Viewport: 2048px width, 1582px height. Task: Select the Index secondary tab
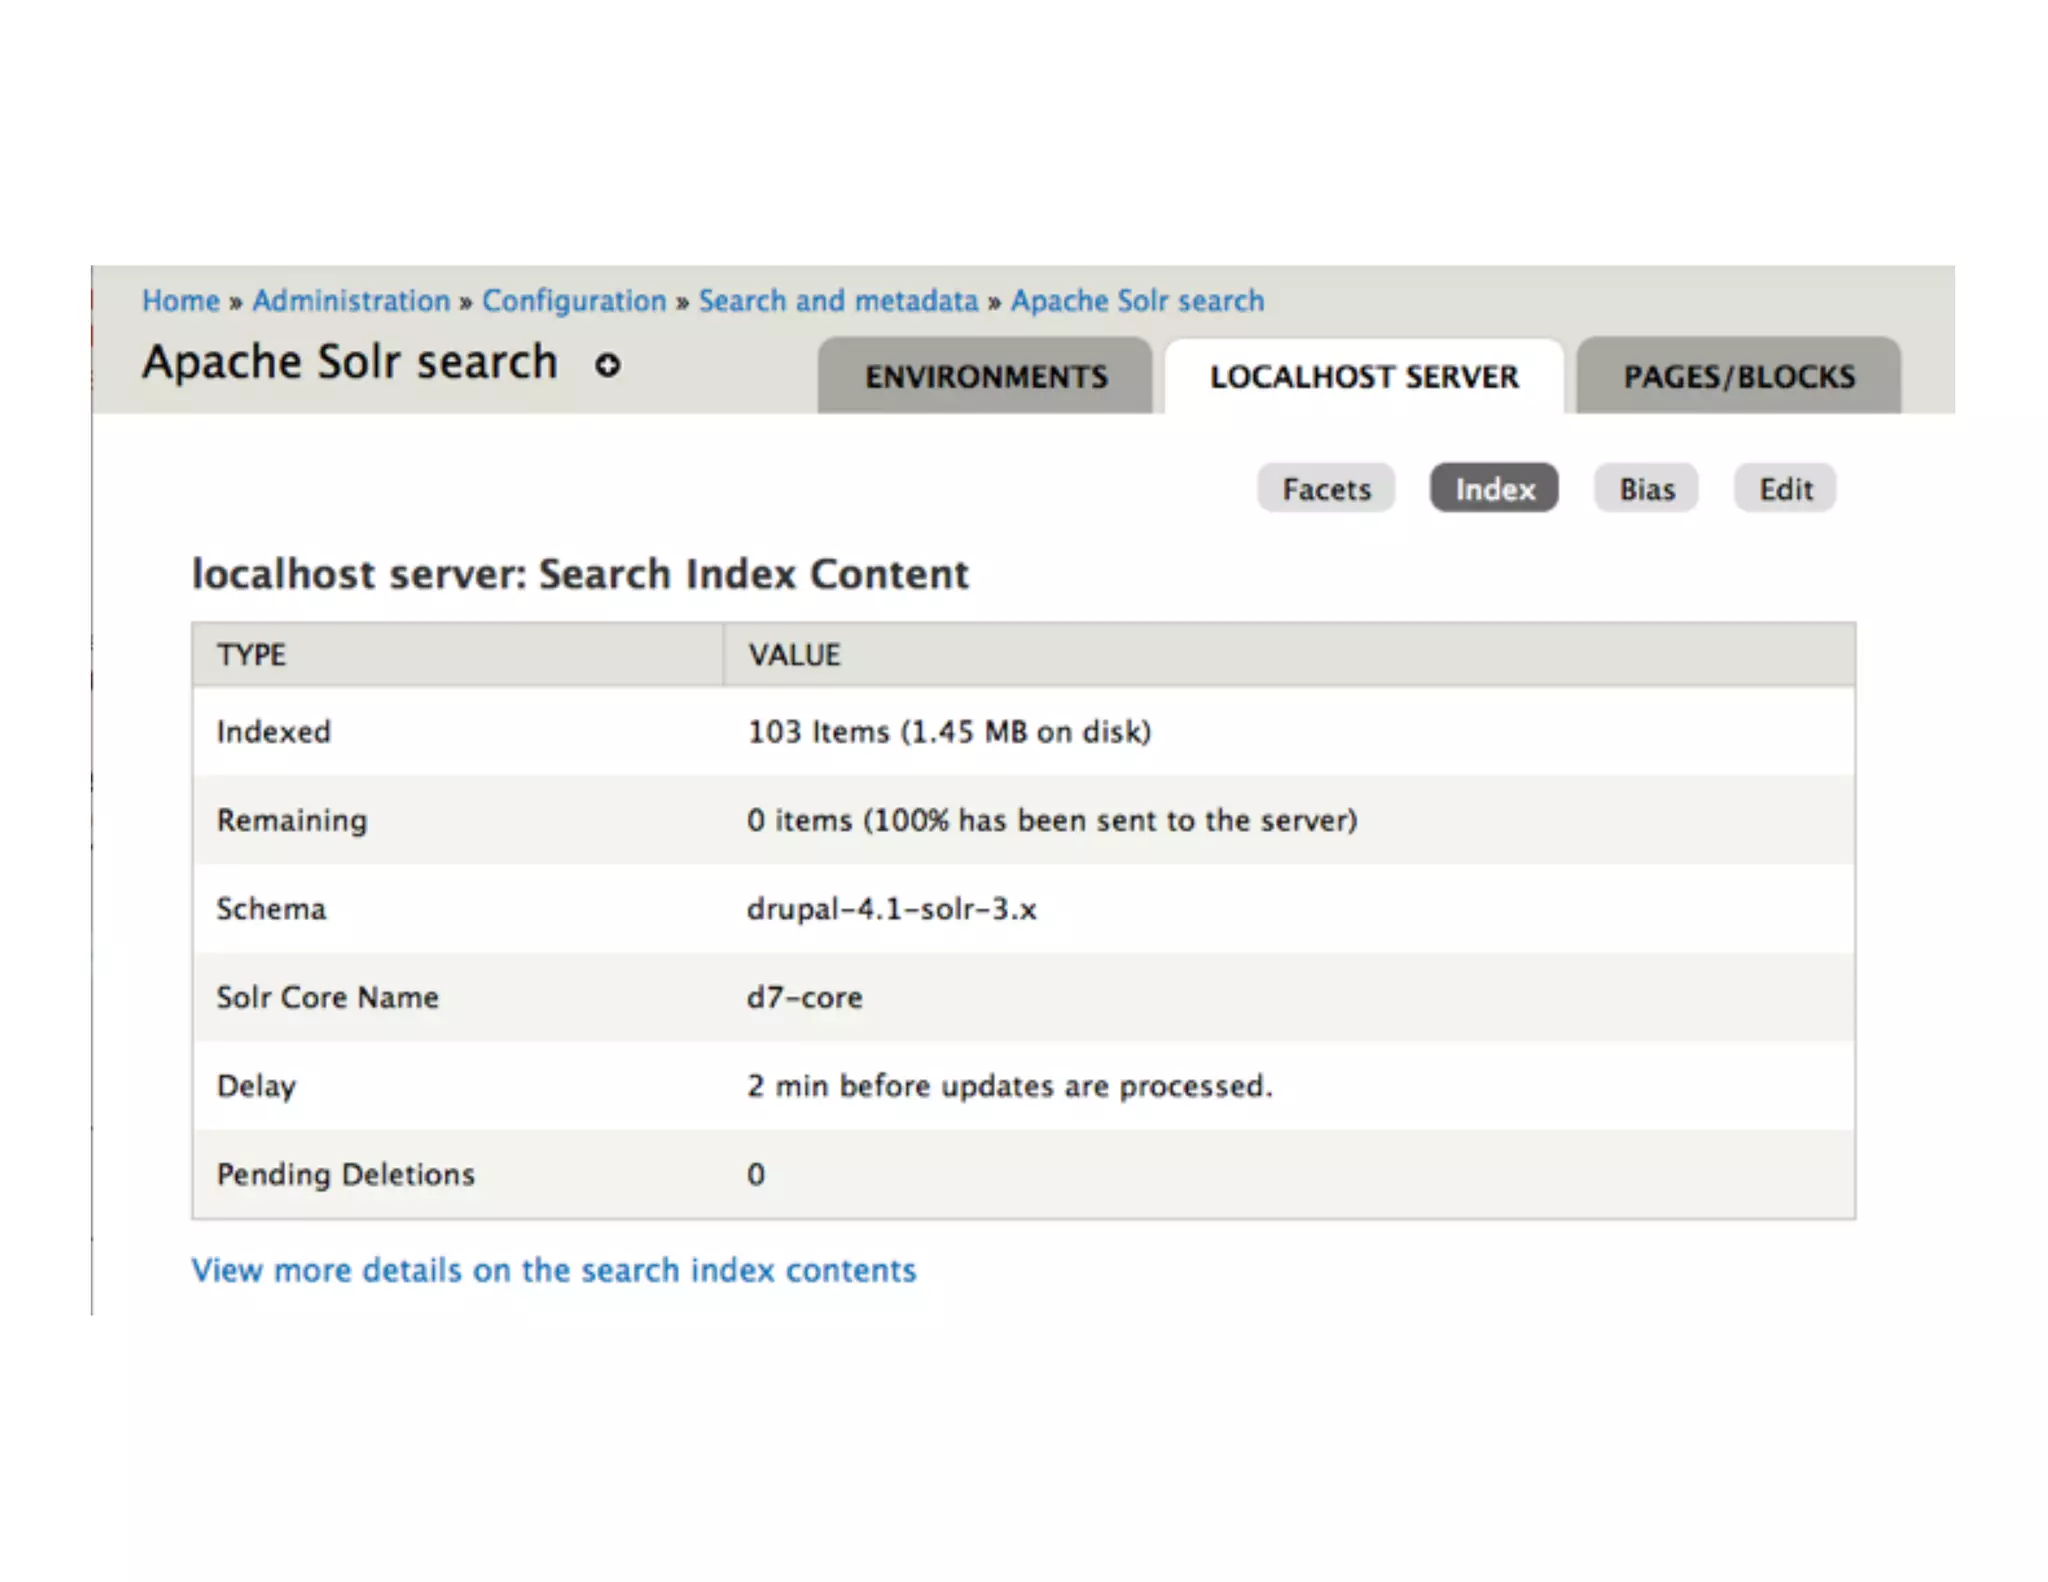tap(1494, 489)
